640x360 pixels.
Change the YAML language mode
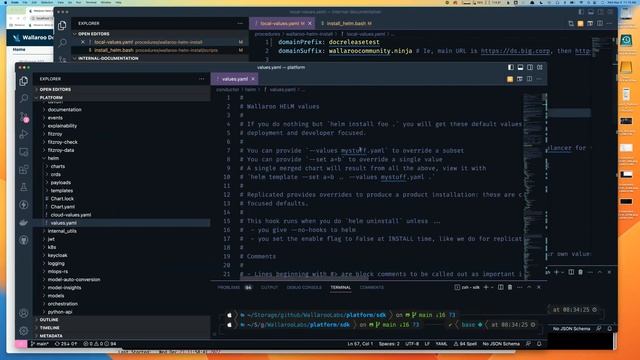pos(441,344)
